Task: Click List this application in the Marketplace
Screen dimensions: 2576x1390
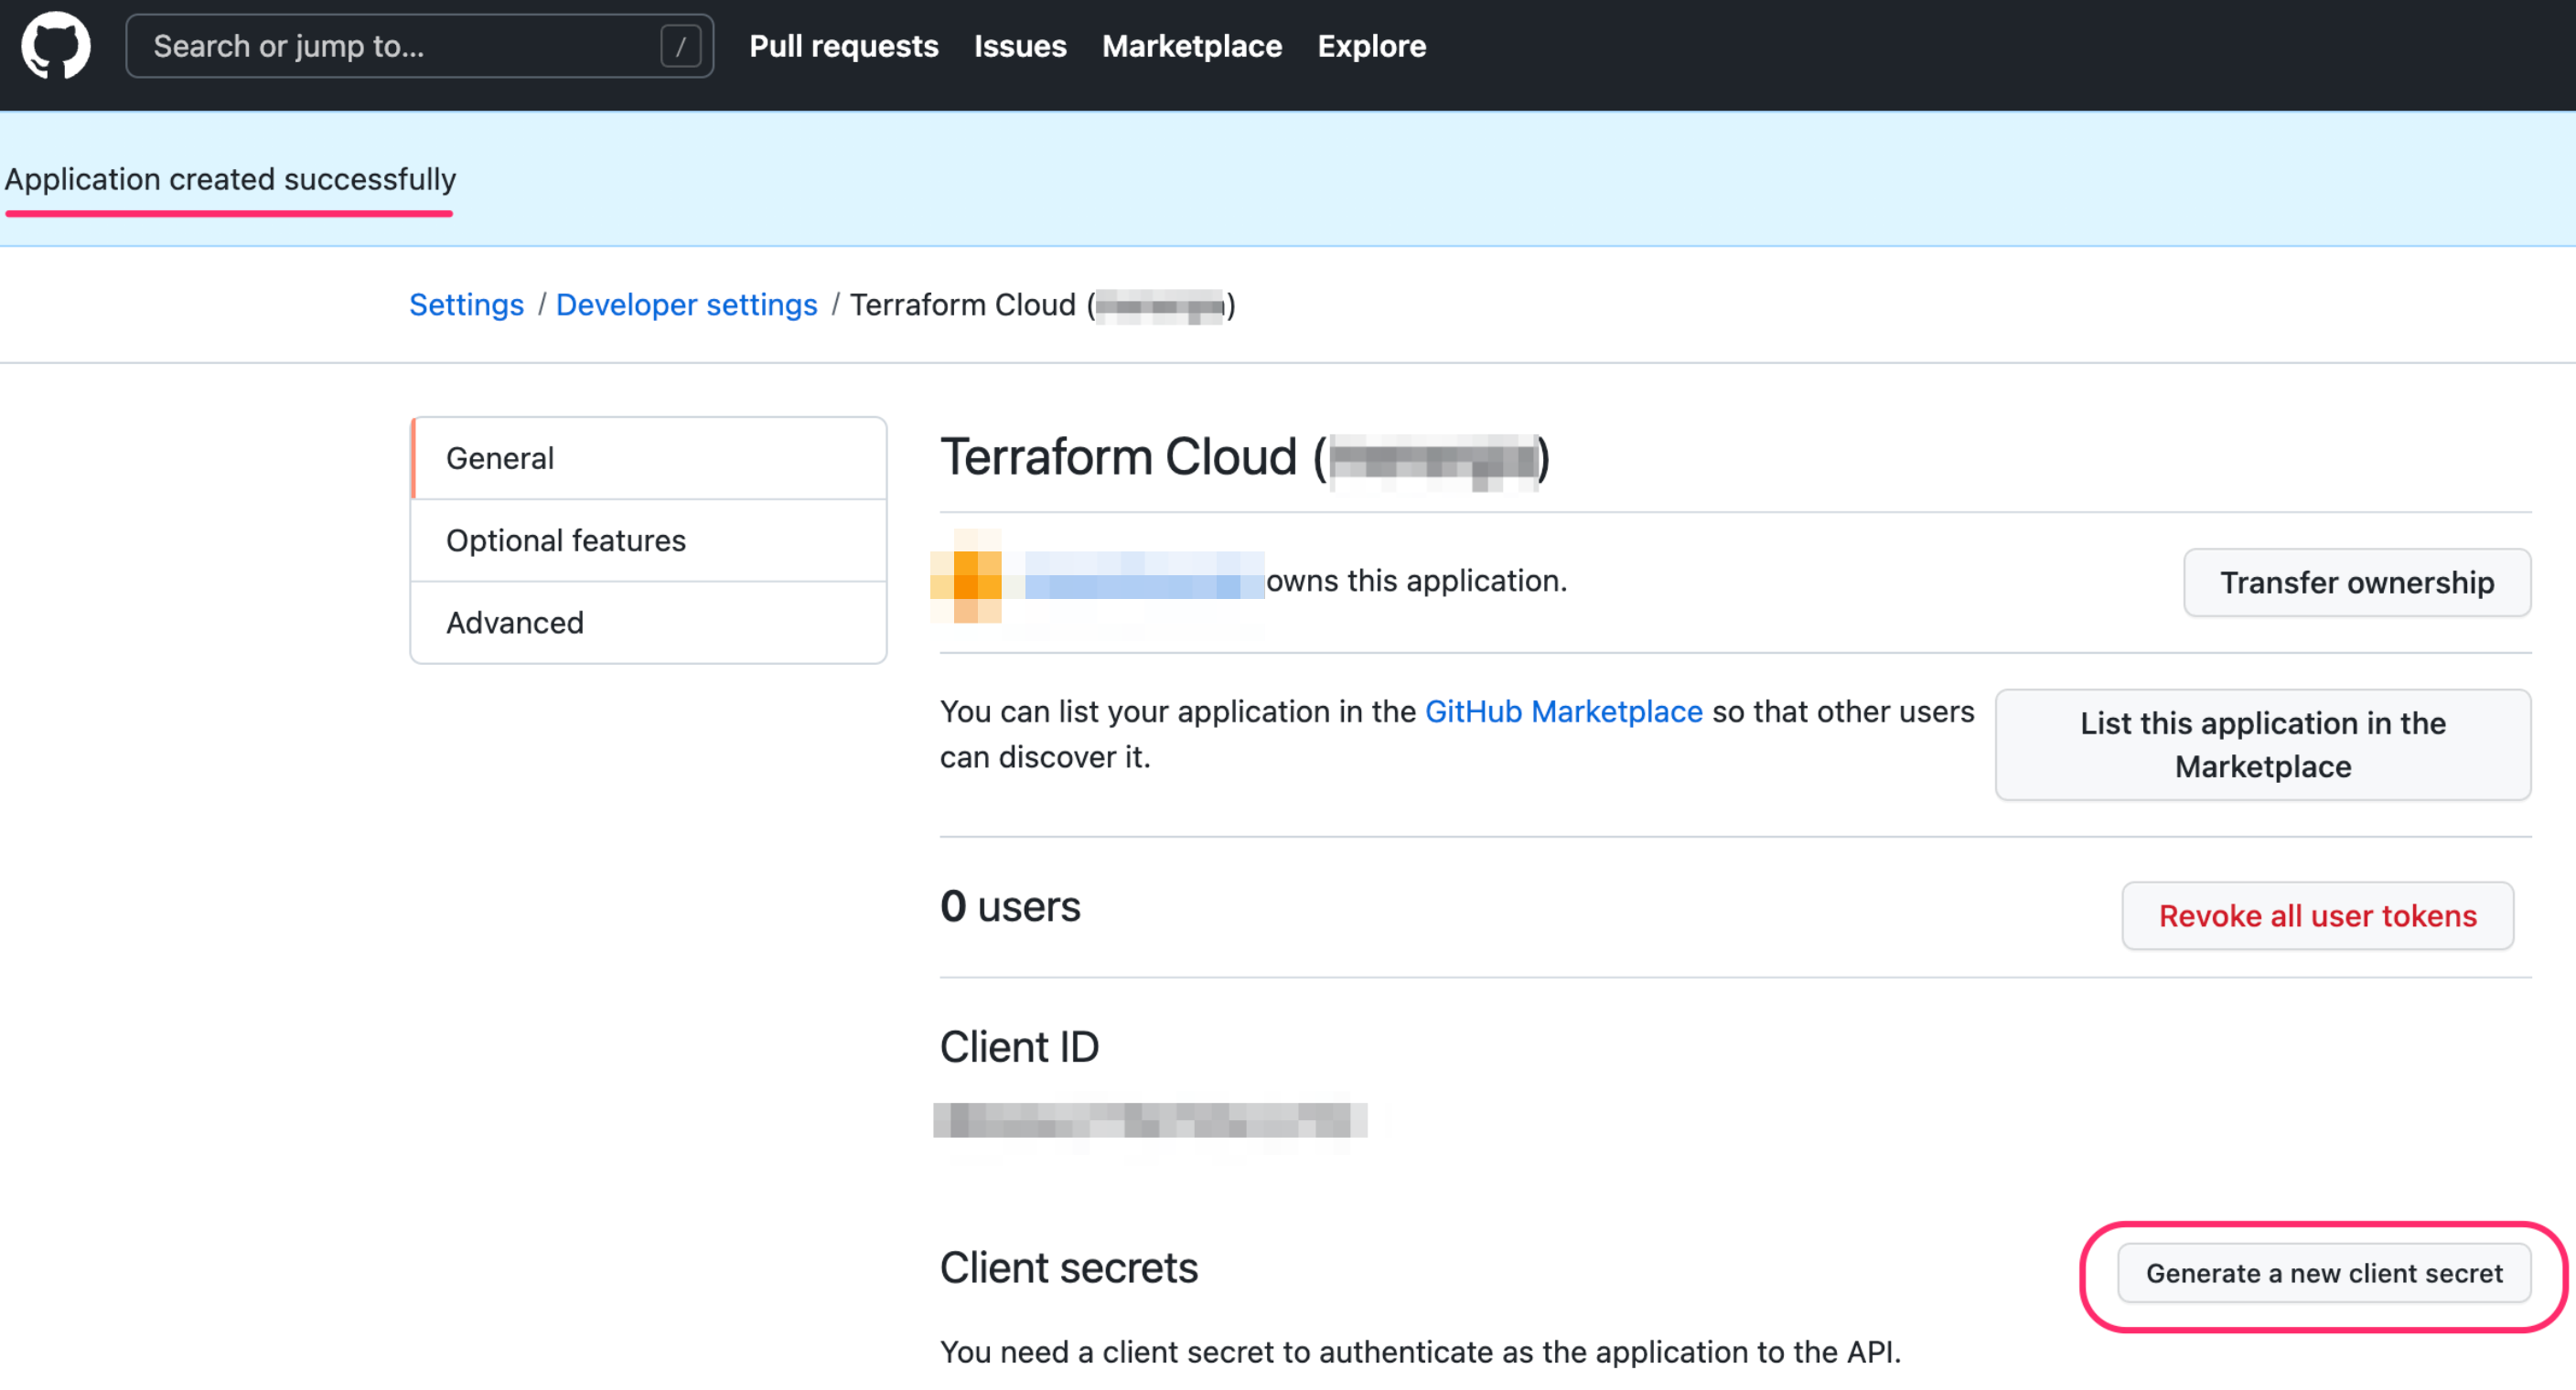Action: coord(2262,744)
